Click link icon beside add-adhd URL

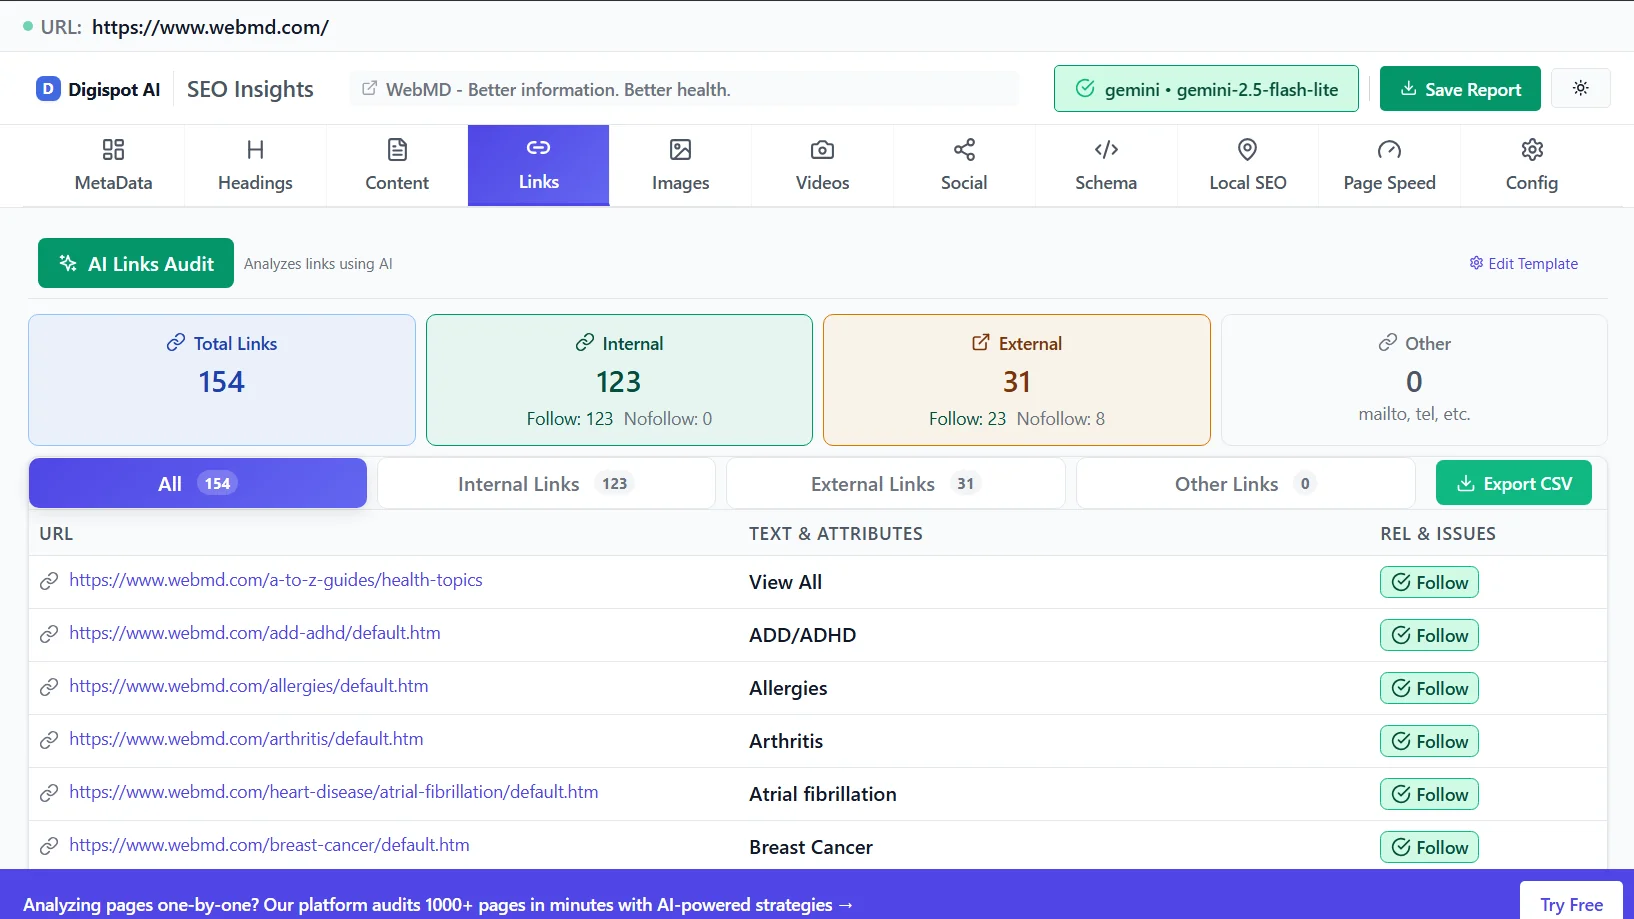pos(49,634)
